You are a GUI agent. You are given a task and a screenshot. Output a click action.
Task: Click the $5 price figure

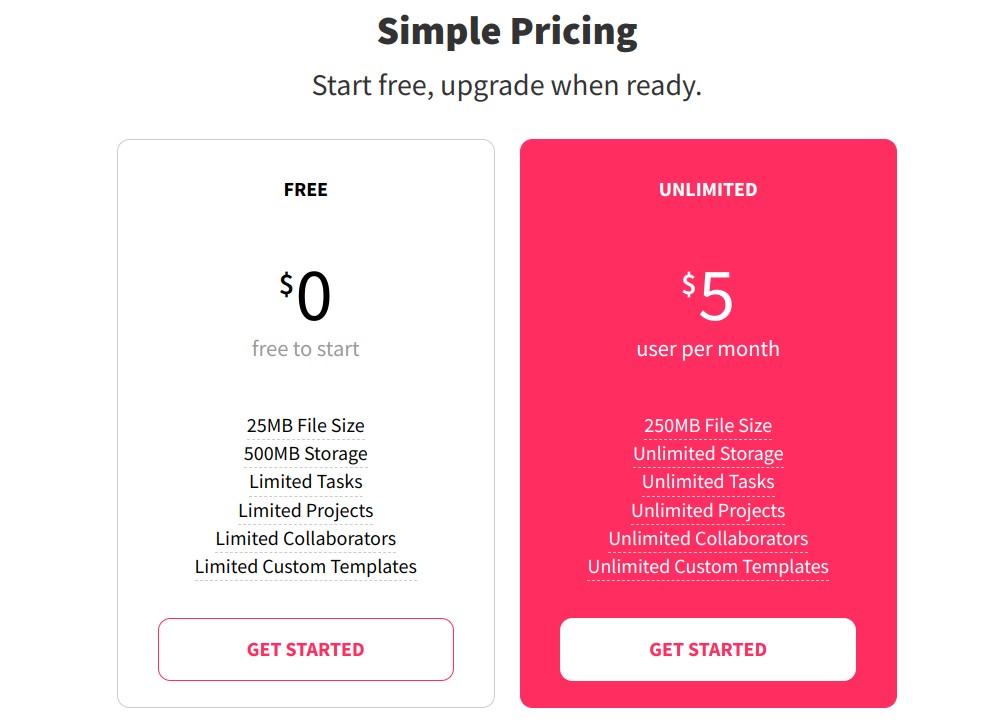[708, 295]
